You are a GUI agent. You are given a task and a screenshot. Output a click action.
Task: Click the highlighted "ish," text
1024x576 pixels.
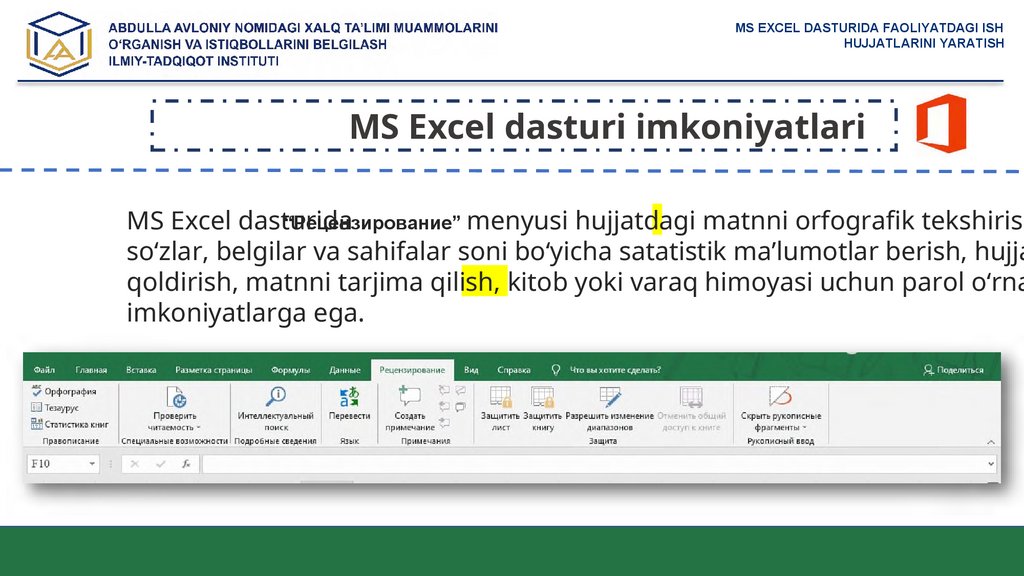[484, 281]
